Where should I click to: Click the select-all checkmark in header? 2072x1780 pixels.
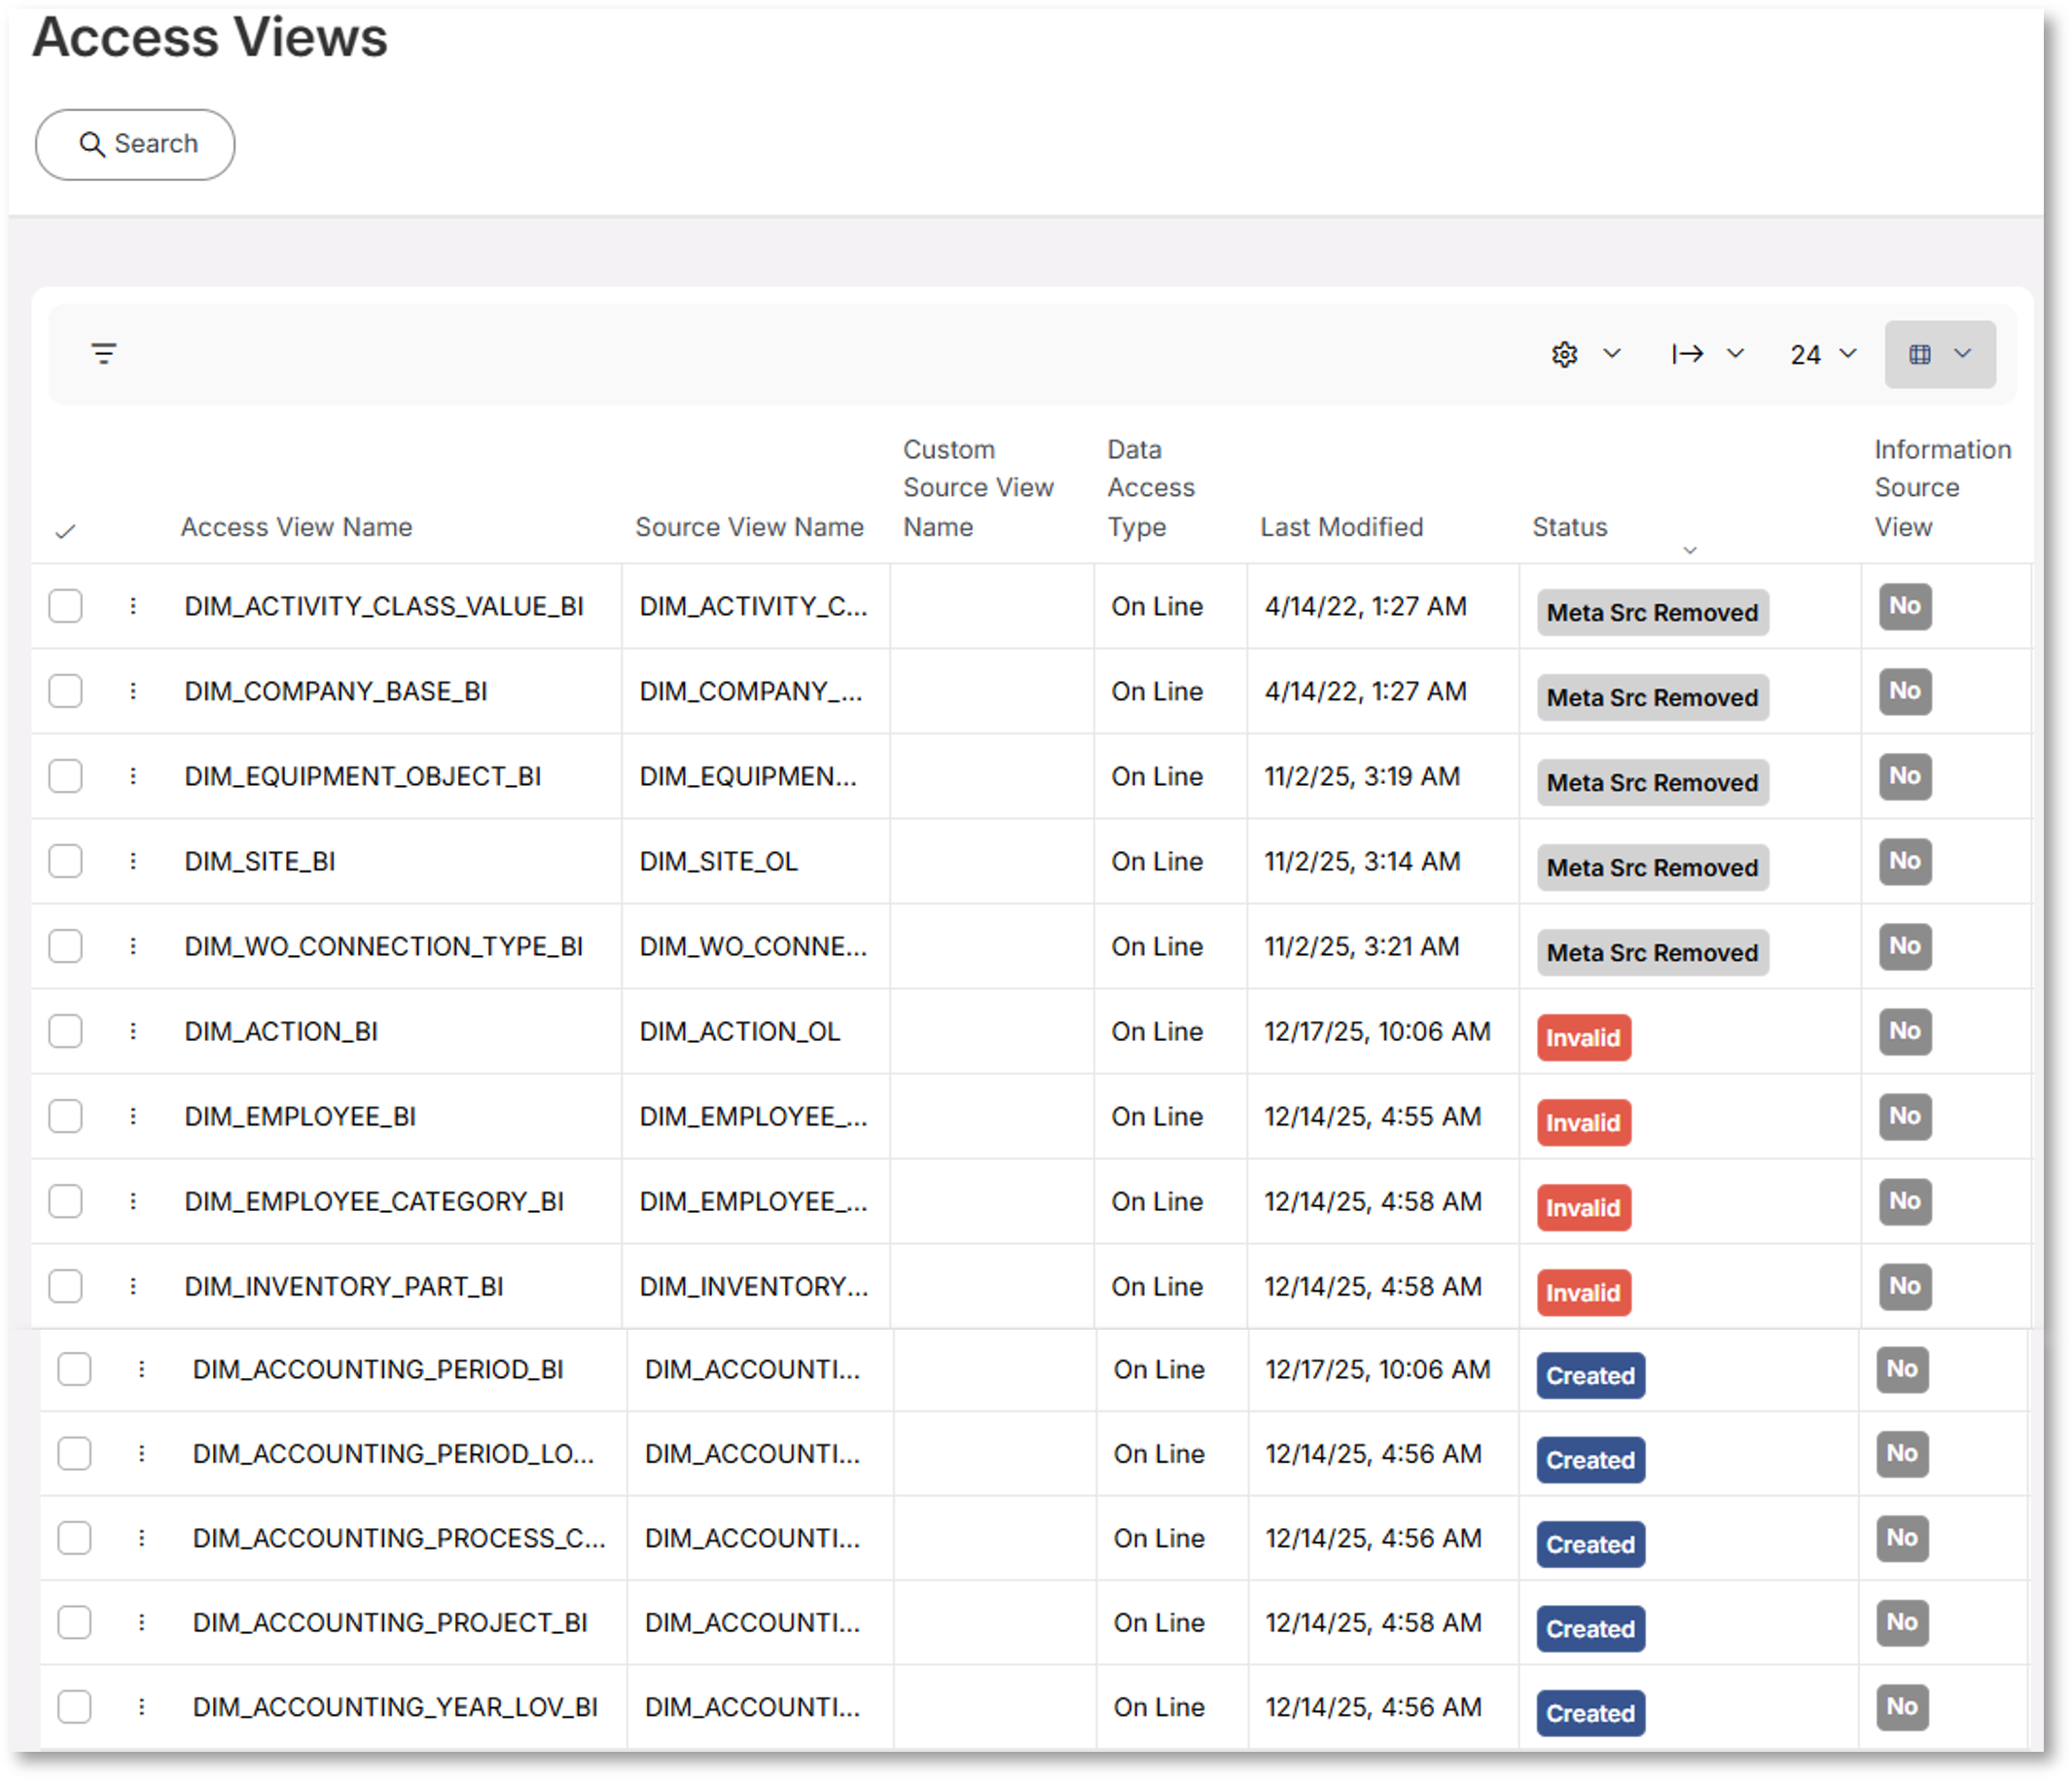[65, 532]
